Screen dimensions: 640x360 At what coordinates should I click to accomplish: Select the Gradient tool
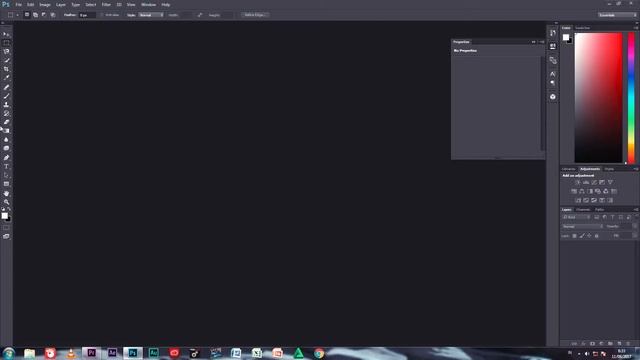point(6,131)
